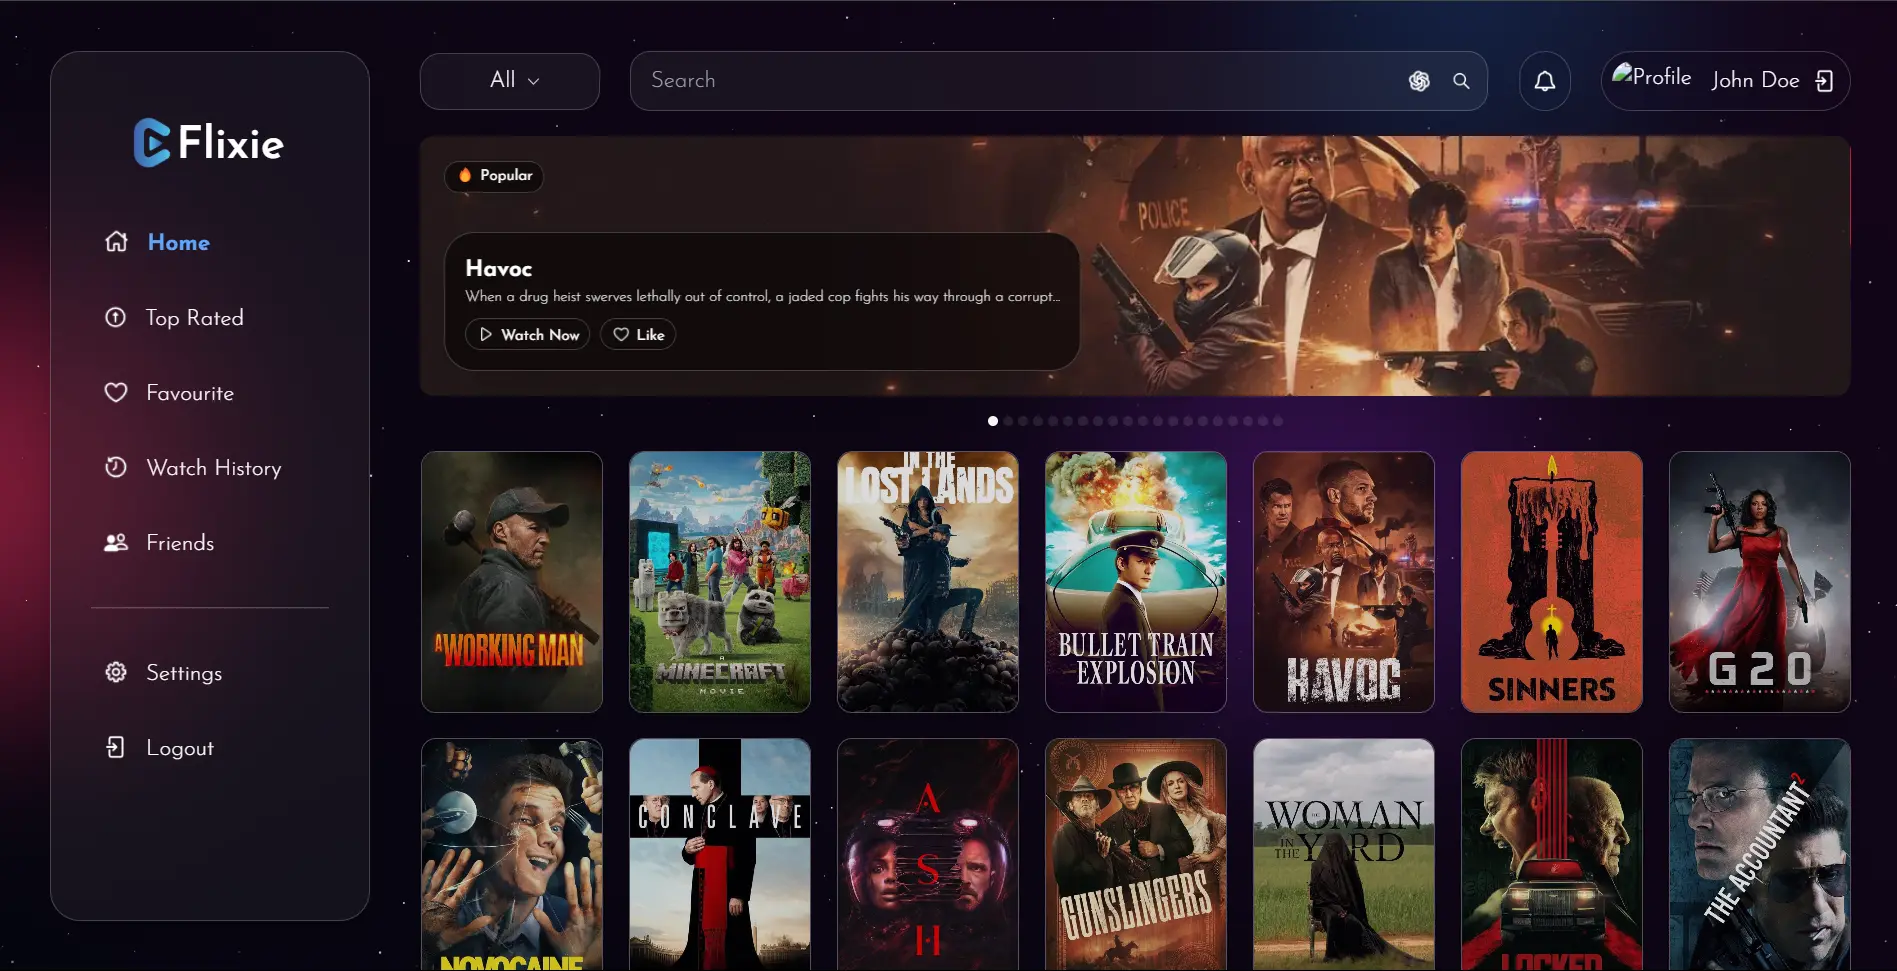Click the Flixie logo
Viewport: 1897px width, 971px height.
pyautogui.click(x=209, y=143)
